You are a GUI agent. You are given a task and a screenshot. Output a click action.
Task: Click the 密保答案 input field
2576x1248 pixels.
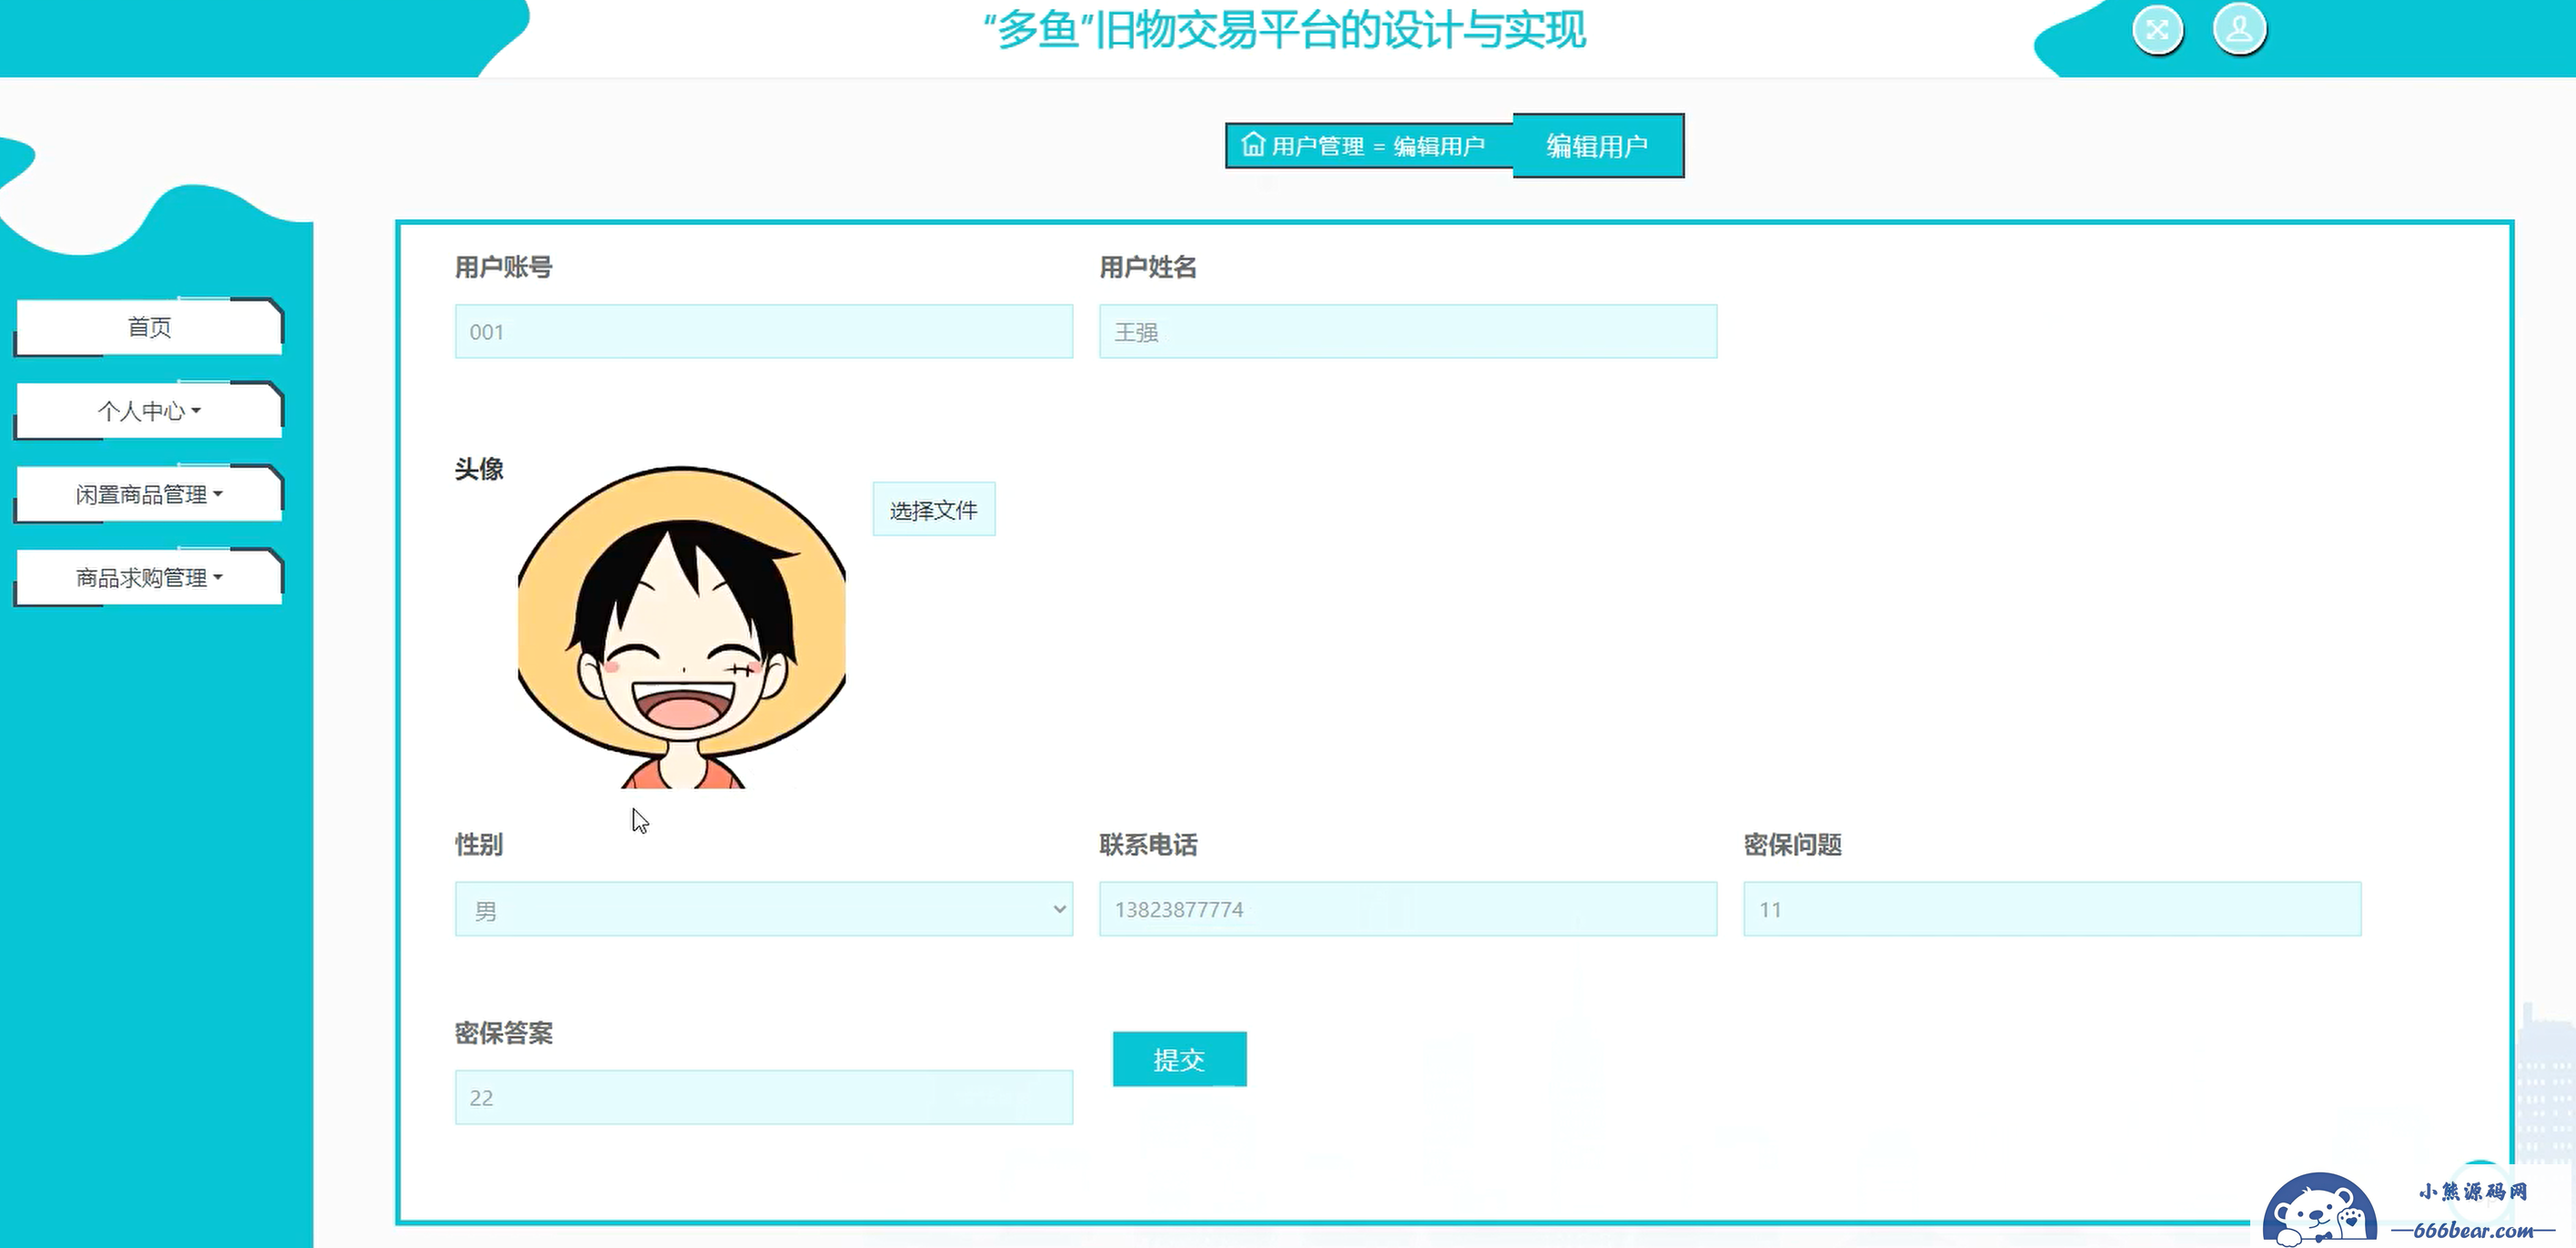pyautogui.click(x=764, y=1097)
